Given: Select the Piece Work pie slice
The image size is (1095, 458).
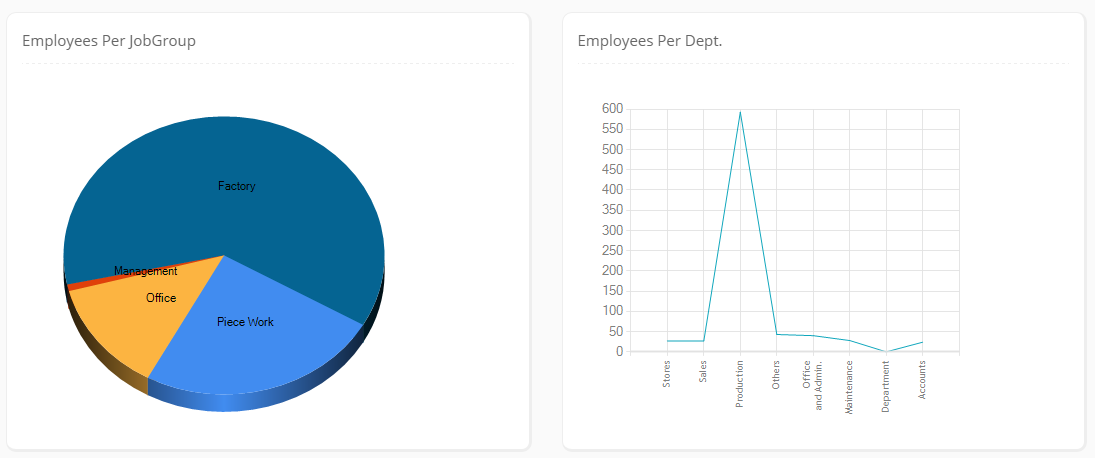Looking at the screenshot, I should pyautogui.click(x=245, y=322).
